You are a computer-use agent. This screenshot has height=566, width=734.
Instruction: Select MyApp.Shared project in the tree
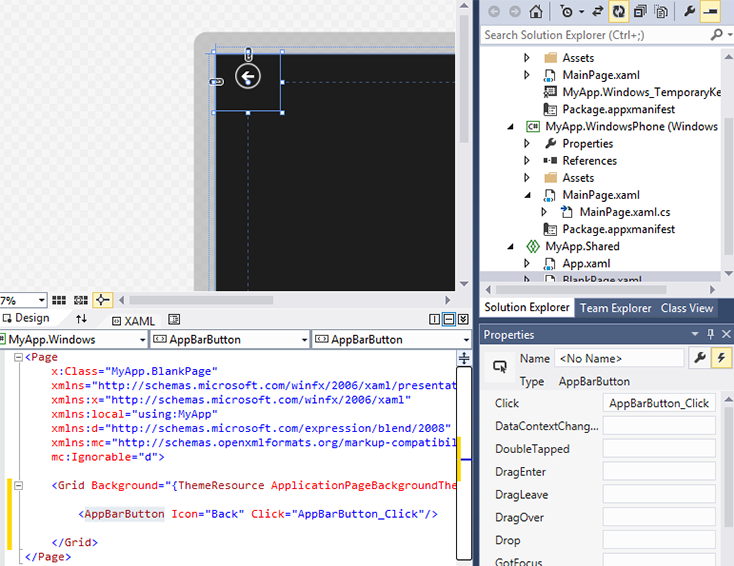click(582, 246)
